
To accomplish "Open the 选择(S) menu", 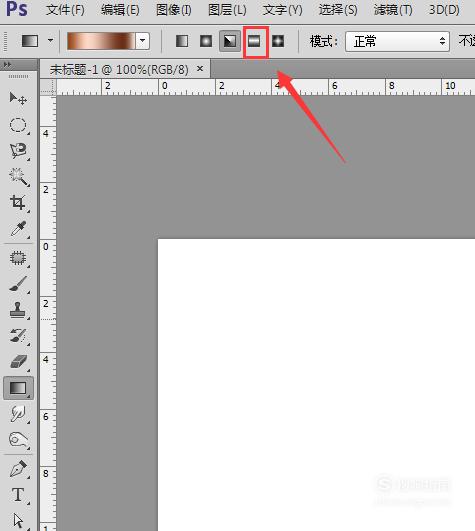I will 338,10.
